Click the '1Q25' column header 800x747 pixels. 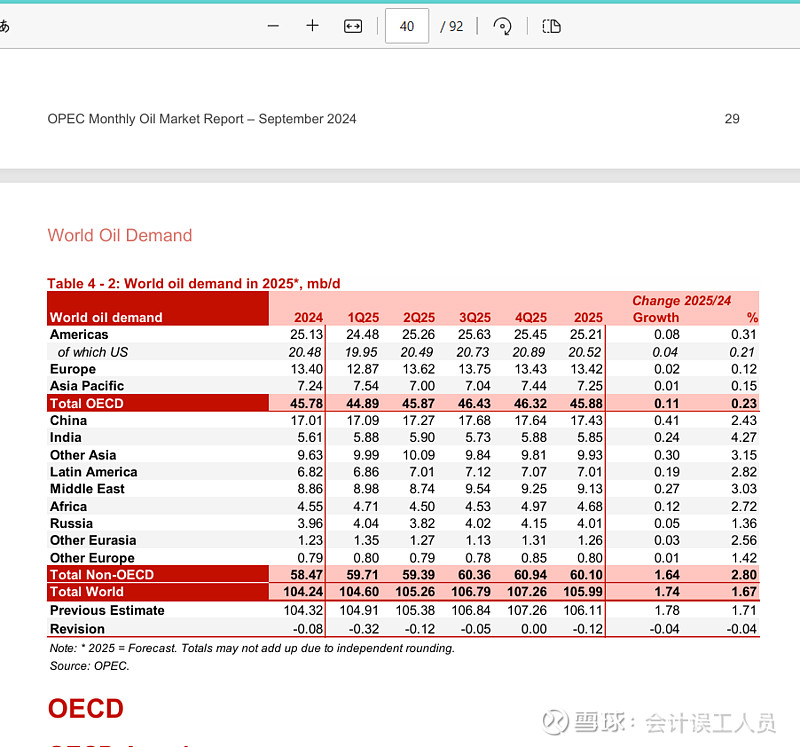click(x=363, y=317)
